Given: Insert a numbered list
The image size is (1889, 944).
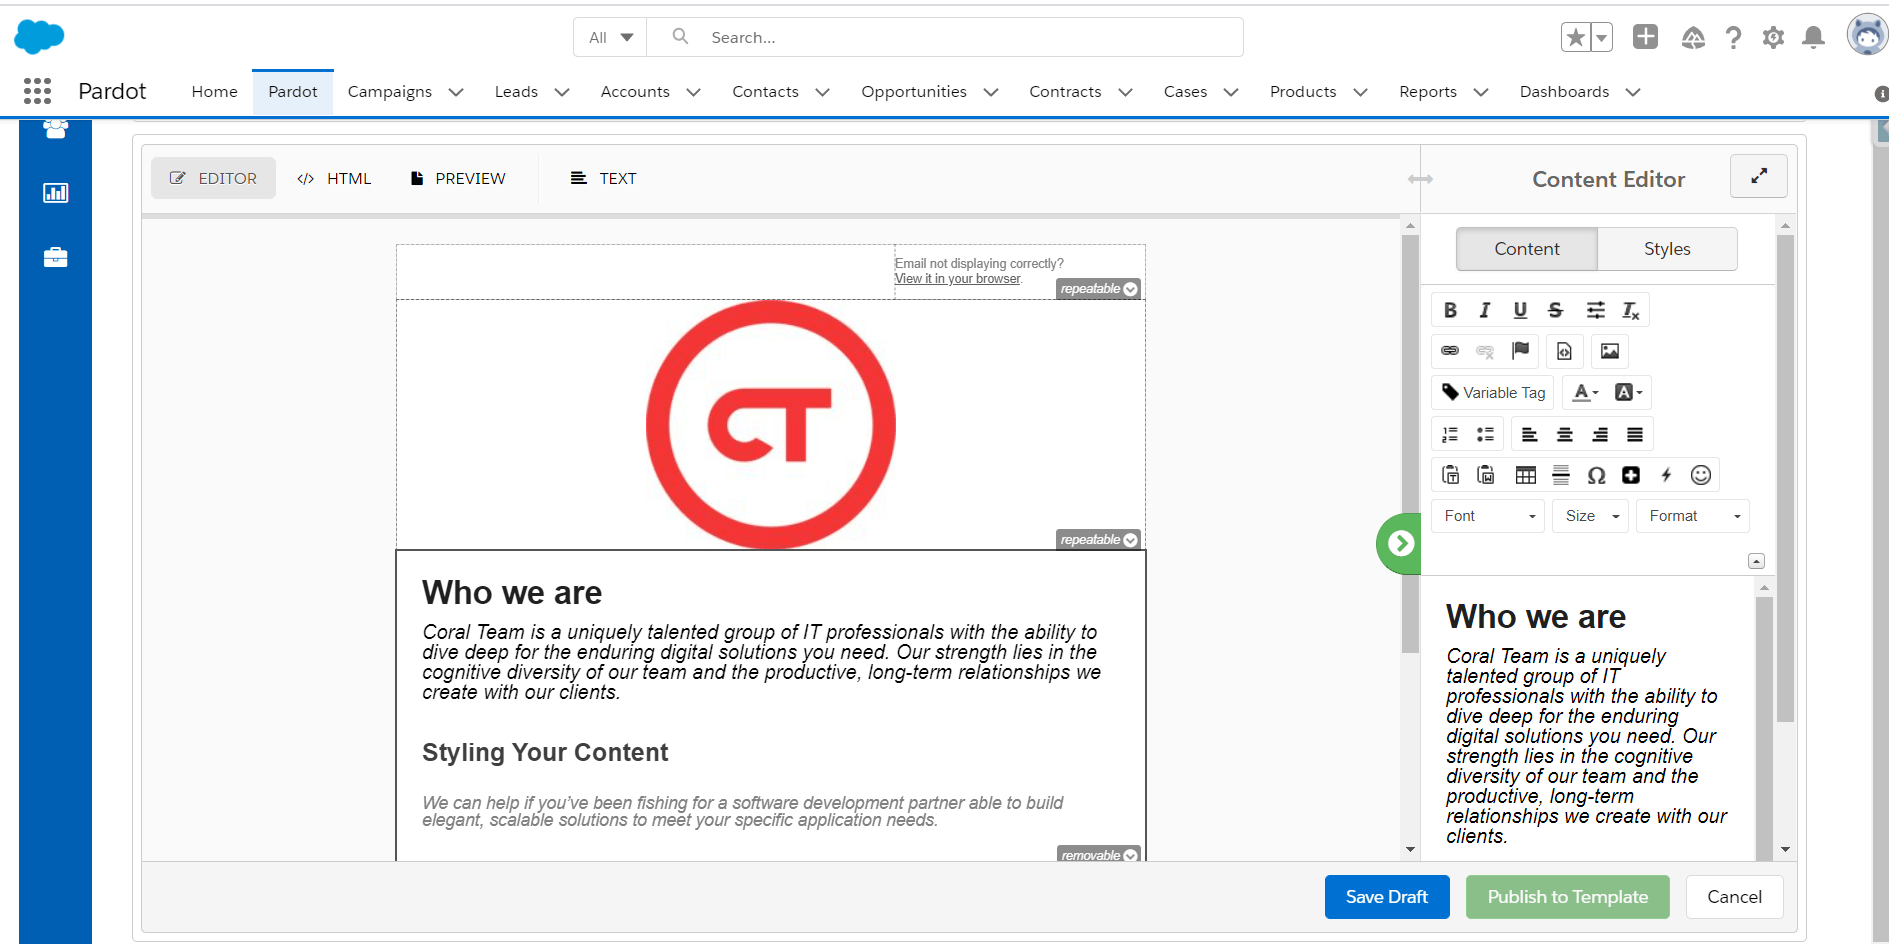Looking at the screenshot, I should tap(1450, 434).
